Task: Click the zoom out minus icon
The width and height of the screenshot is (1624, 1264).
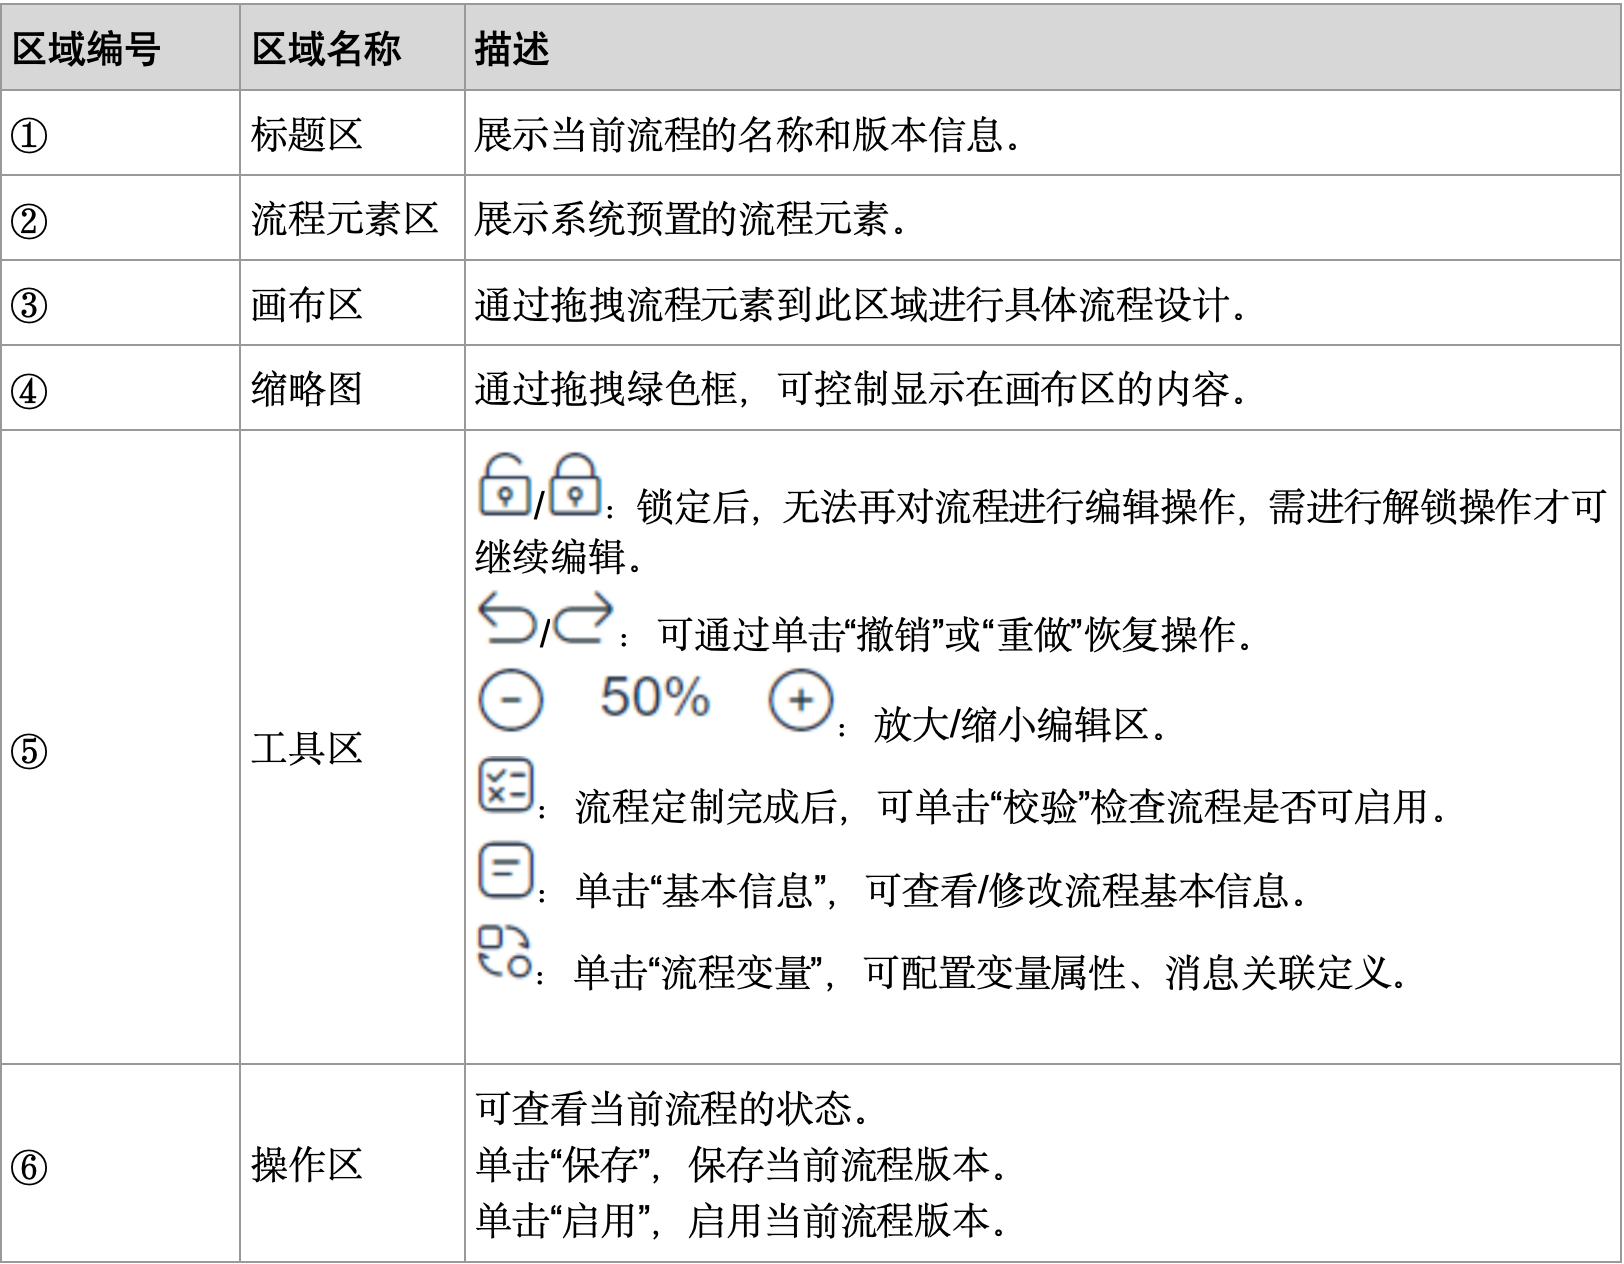Action: pos(511,699)
